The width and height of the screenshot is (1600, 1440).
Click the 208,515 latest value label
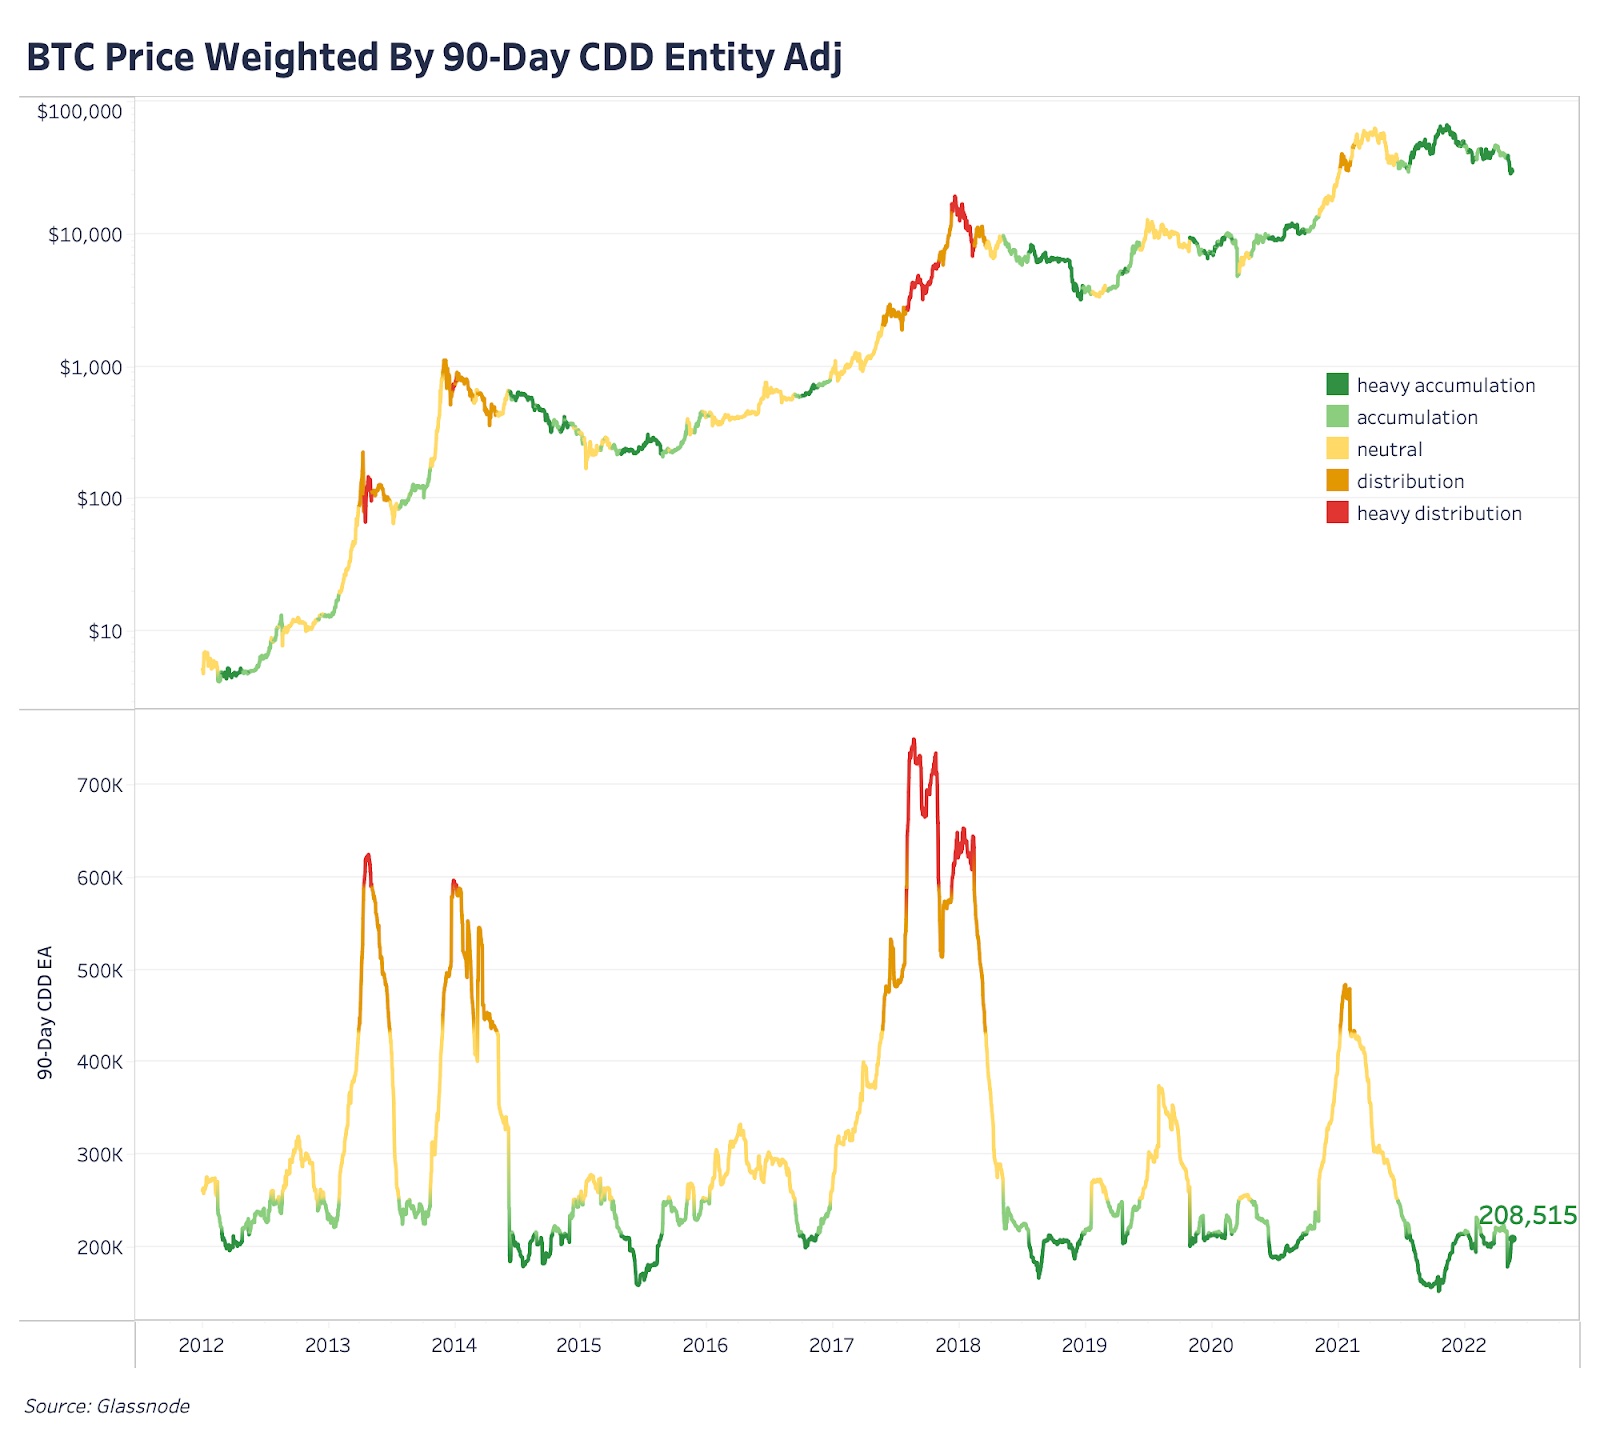click(1527, 1215)
